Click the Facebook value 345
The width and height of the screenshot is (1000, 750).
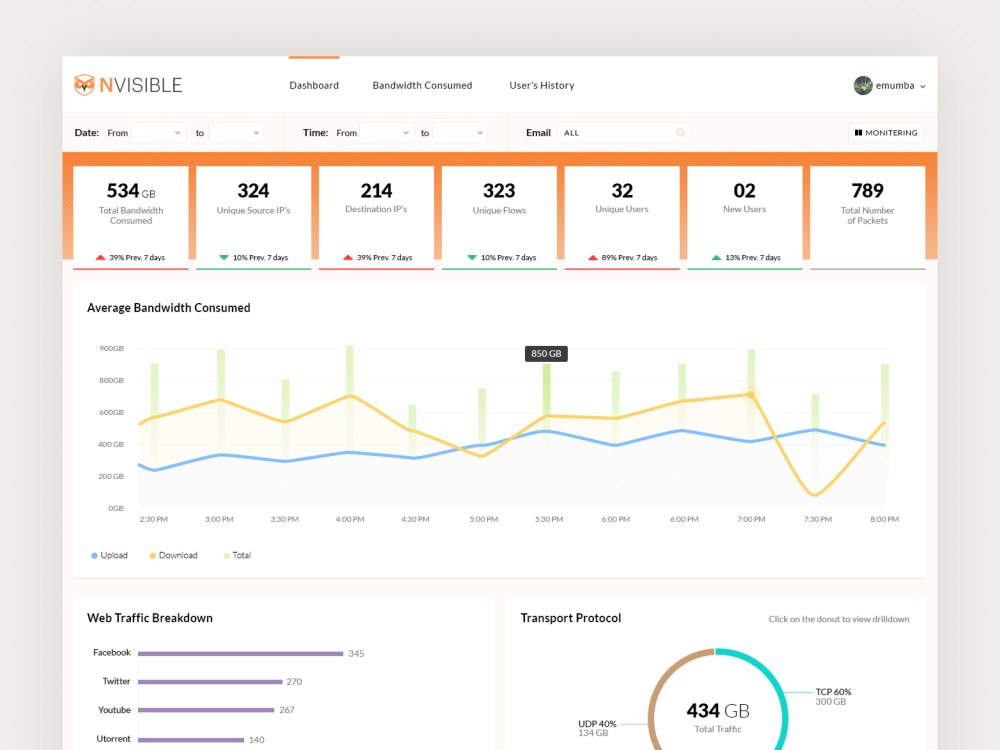point(357,654)
